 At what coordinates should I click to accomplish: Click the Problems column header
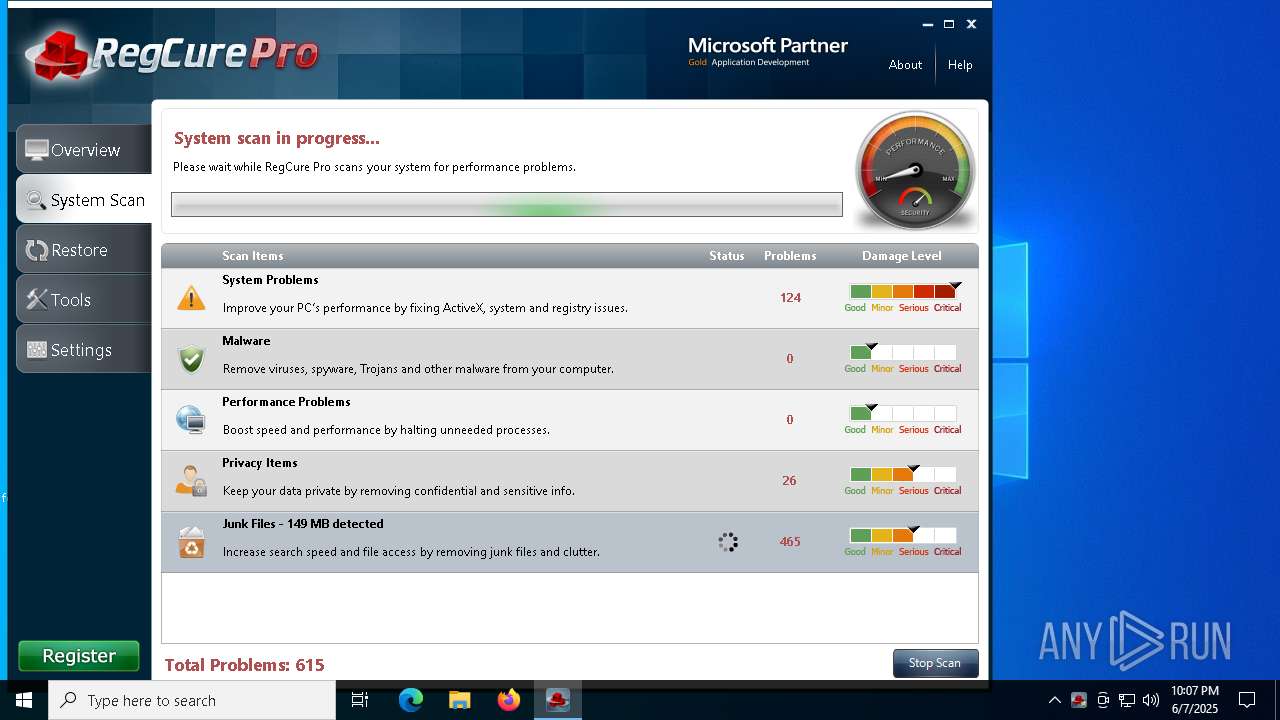[x=790, y=256]
